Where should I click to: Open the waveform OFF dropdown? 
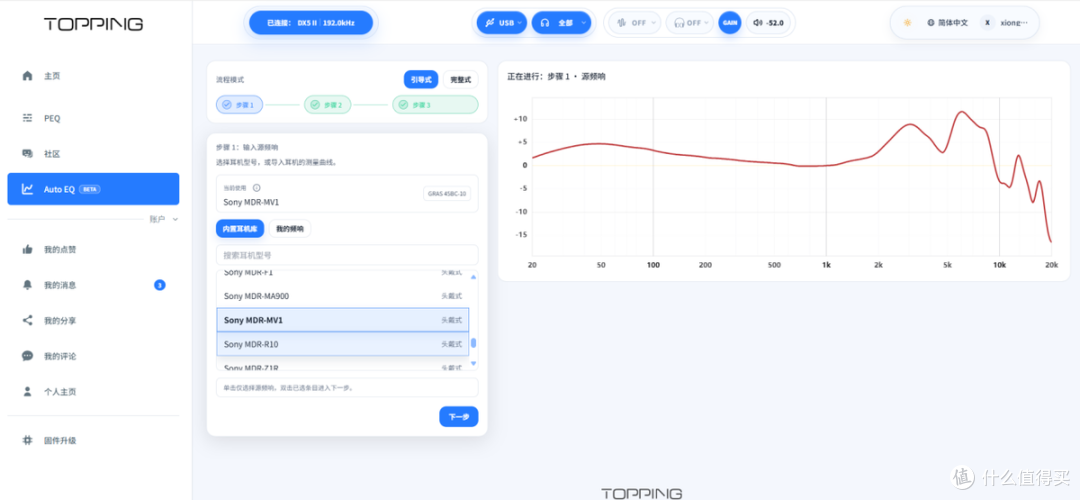[634, 23]
